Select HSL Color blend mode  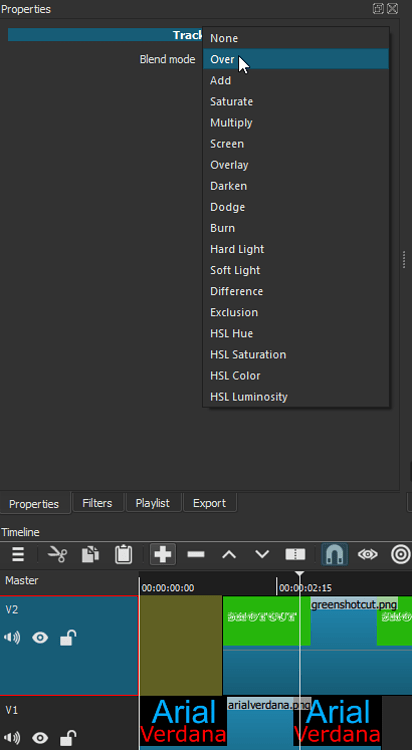(296, 375)
